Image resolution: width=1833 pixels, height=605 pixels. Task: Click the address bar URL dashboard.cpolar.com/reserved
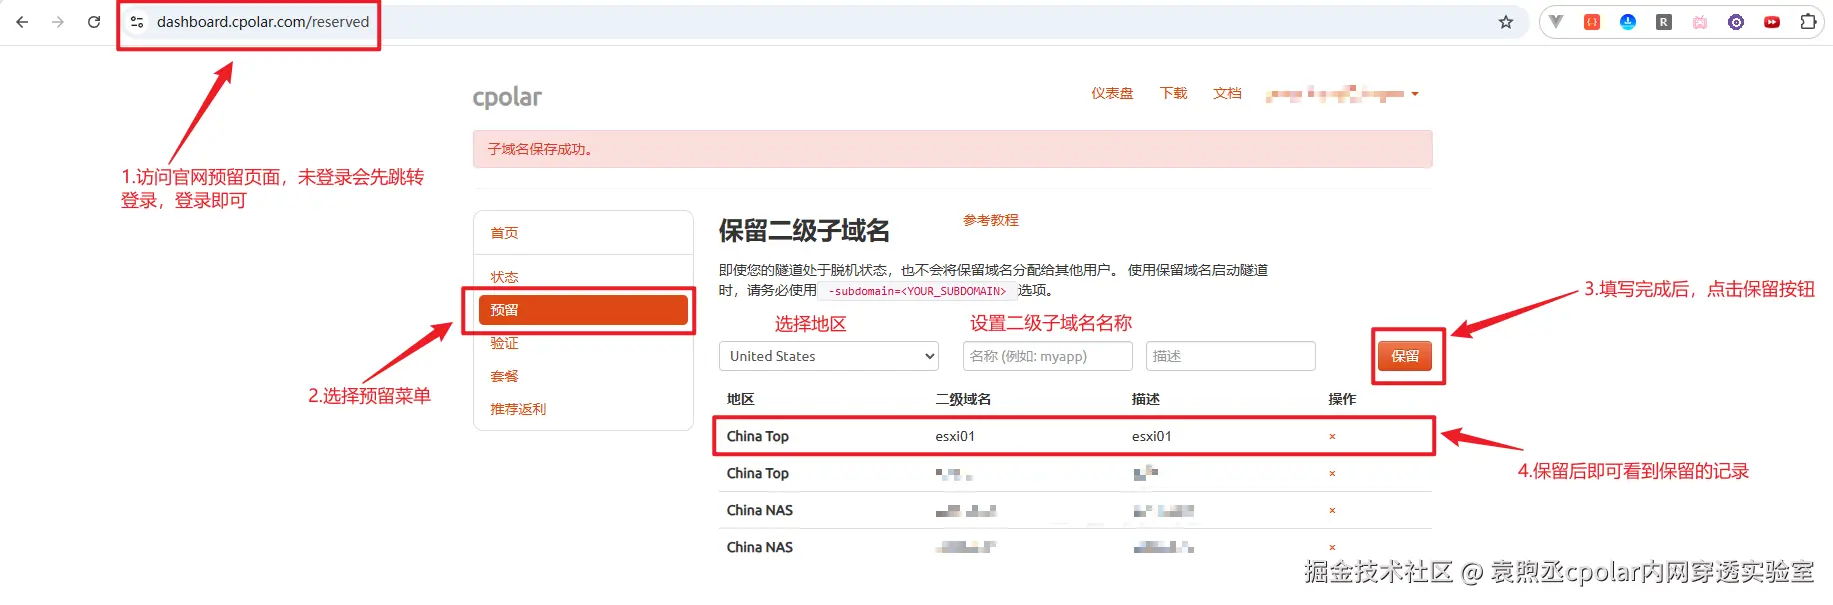tap(263, 22)
